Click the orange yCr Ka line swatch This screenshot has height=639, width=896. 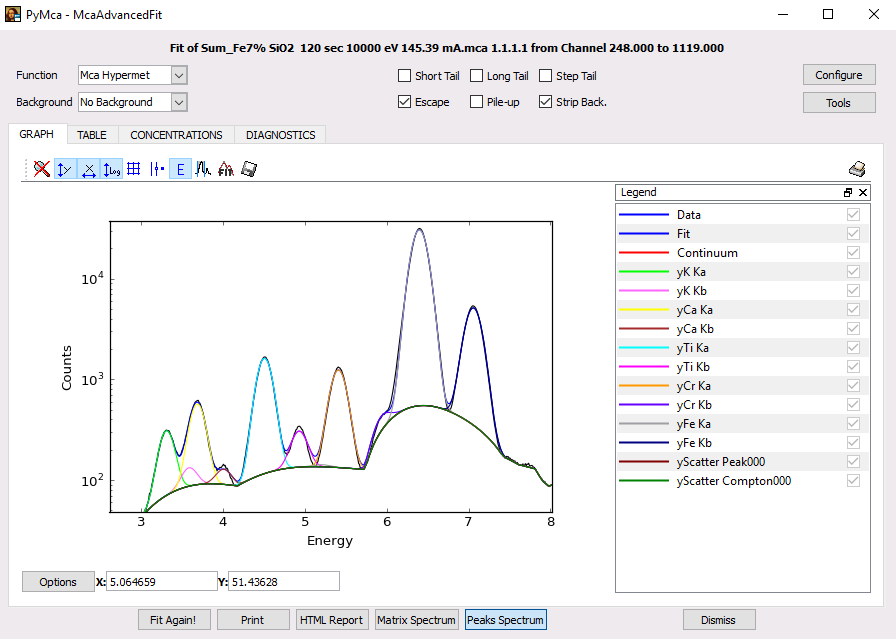click(x=643, y=386)
